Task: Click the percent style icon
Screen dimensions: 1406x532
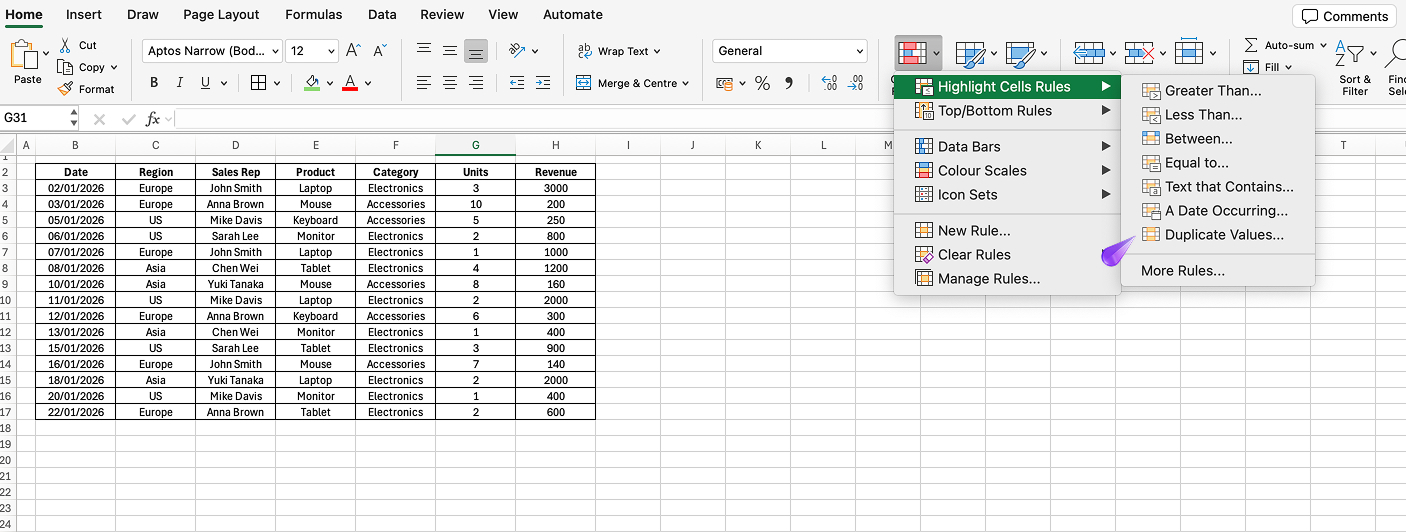Action: click(762, 83)
